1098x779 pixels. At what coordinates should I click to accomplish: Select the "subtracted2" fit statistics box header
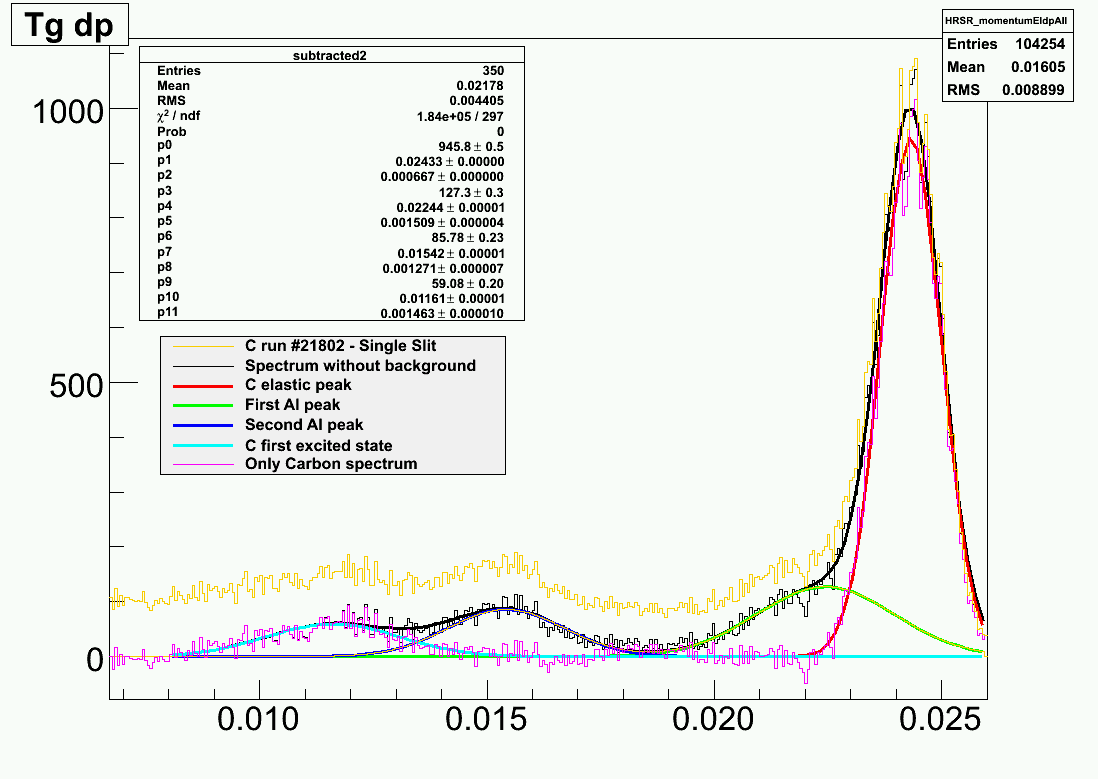(332, 56)
